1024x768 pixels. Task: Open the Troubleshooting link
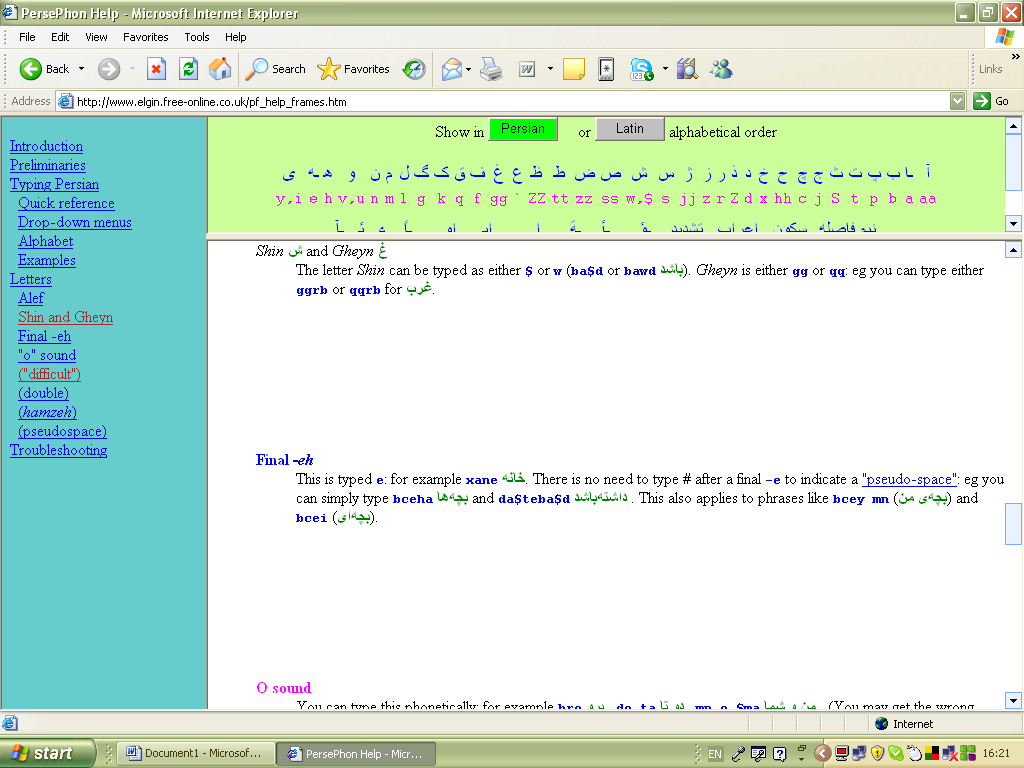tap(59, 450)
